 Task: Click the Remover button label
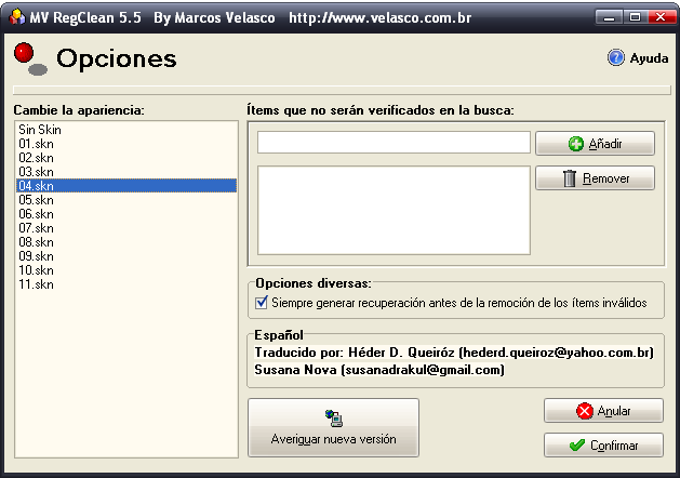tap(606, 178)
